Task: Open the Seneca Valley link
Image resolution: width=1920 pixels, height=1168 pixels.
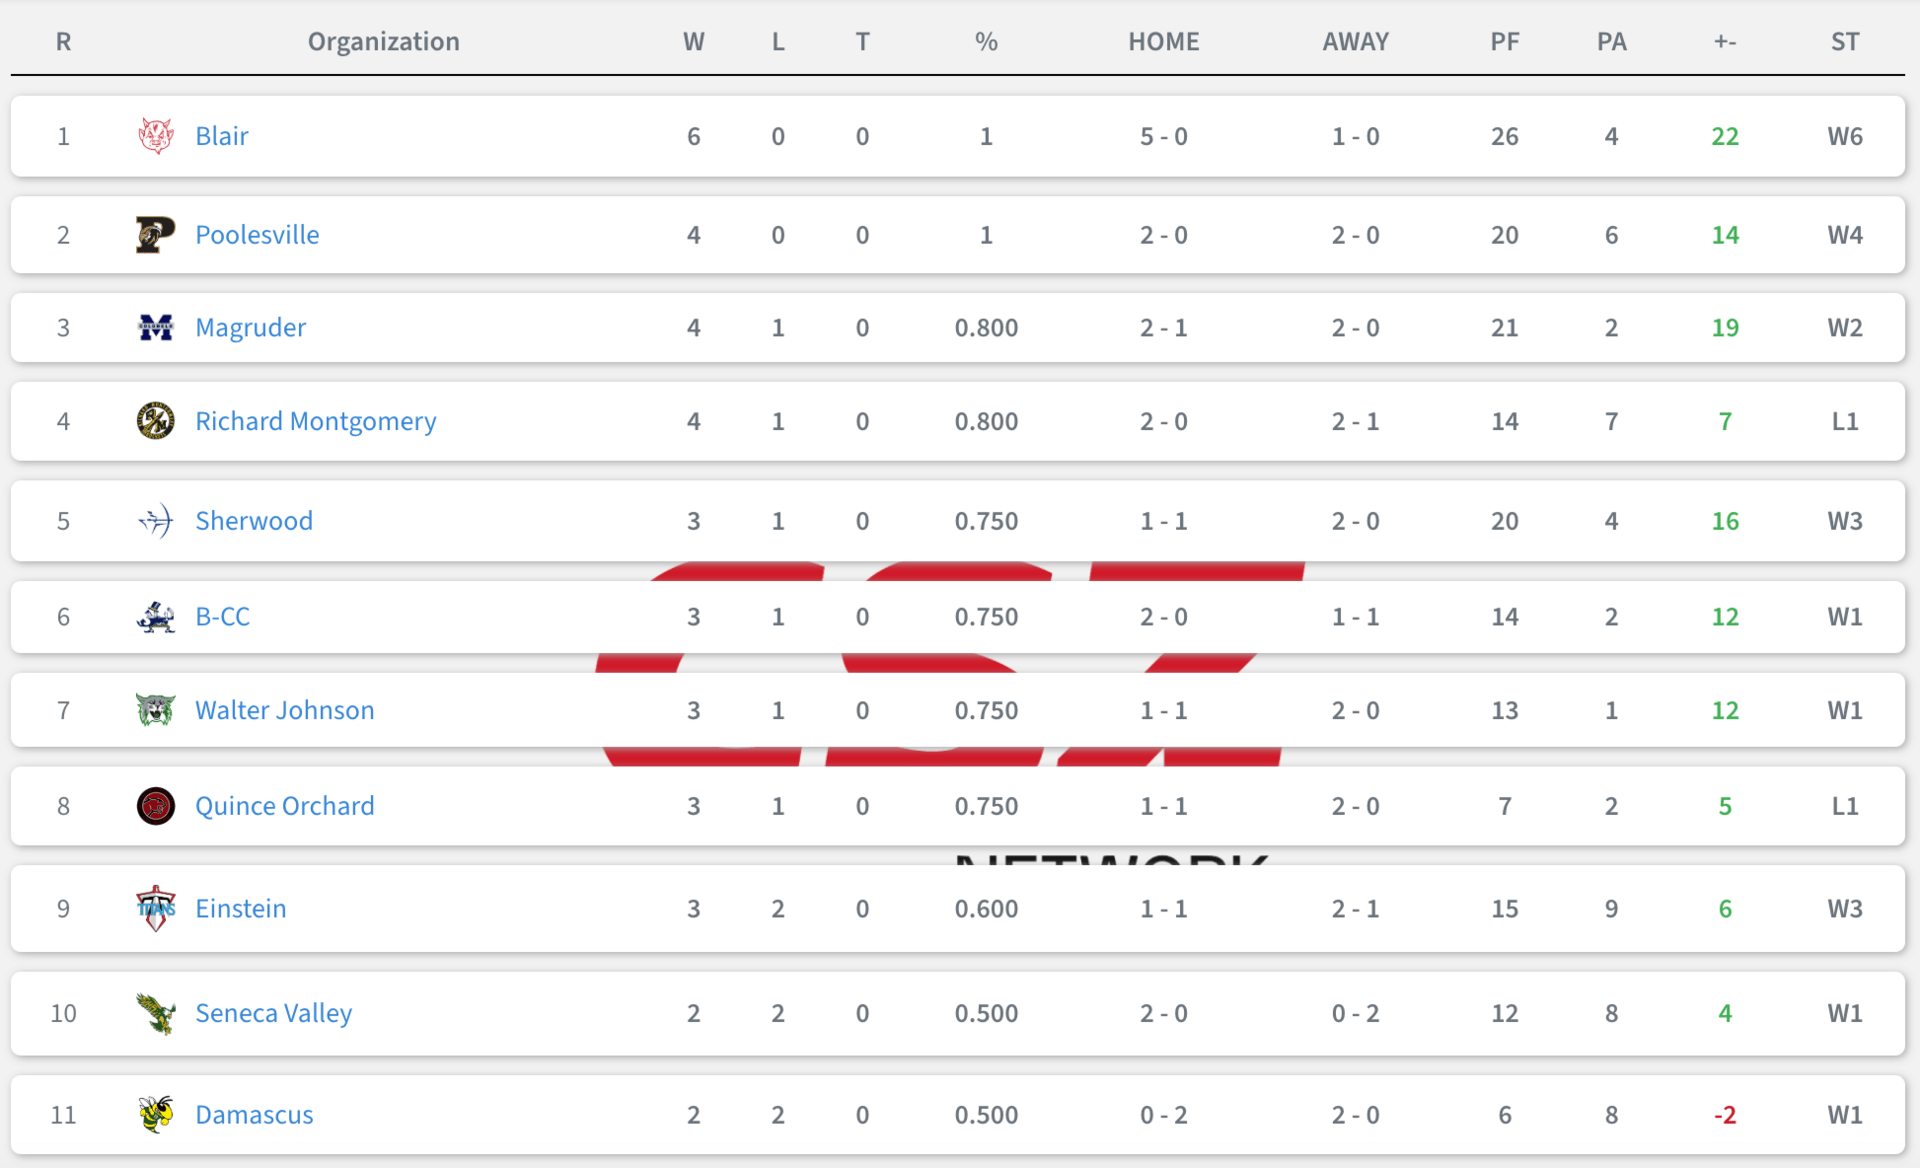Action: (x=274, y=1013)
